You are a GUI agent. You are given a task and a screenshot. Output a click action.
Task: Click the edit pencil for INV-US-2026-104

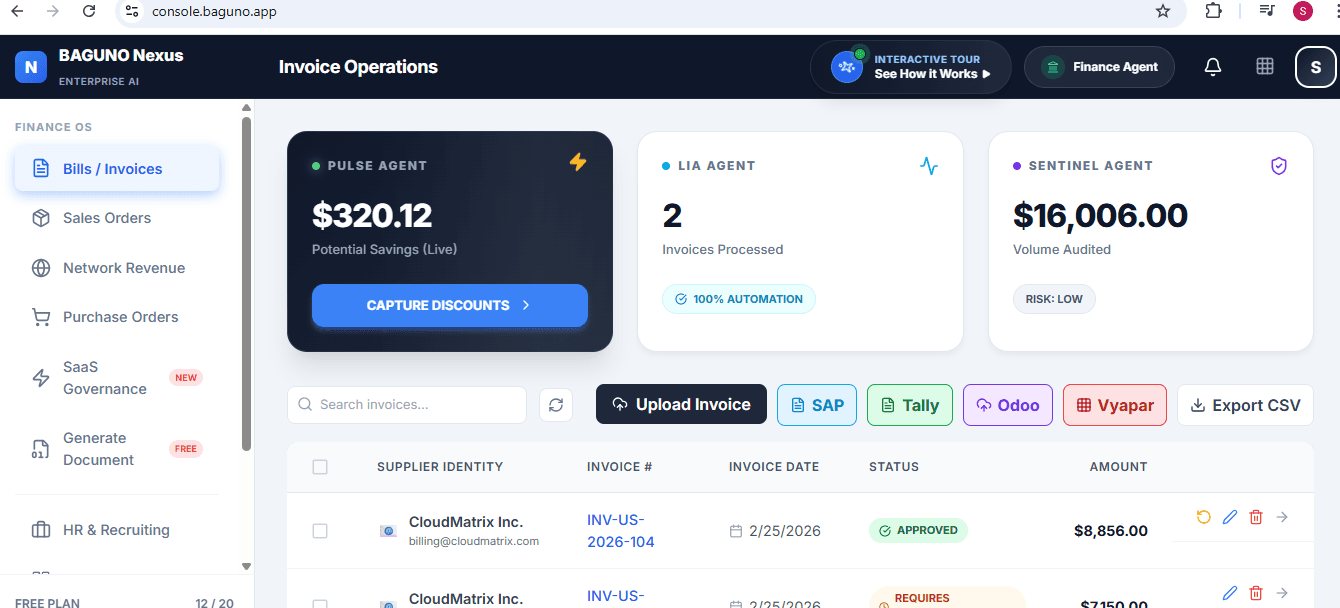click(x=1230, y=517)
